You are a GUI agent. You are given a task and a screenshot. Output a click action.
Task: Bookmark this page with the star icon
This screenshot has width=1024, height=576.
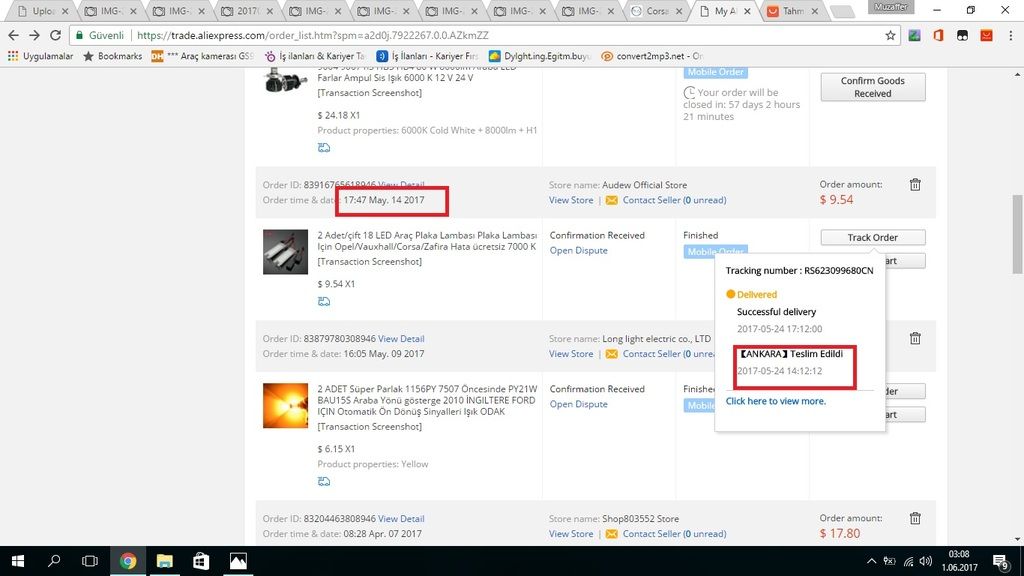(890, 35)
